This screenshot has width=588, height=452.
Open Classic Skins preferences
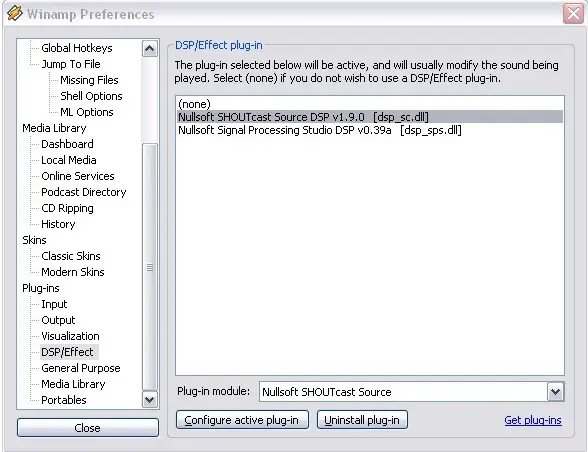pyautogui.click(x=71, y=256)
